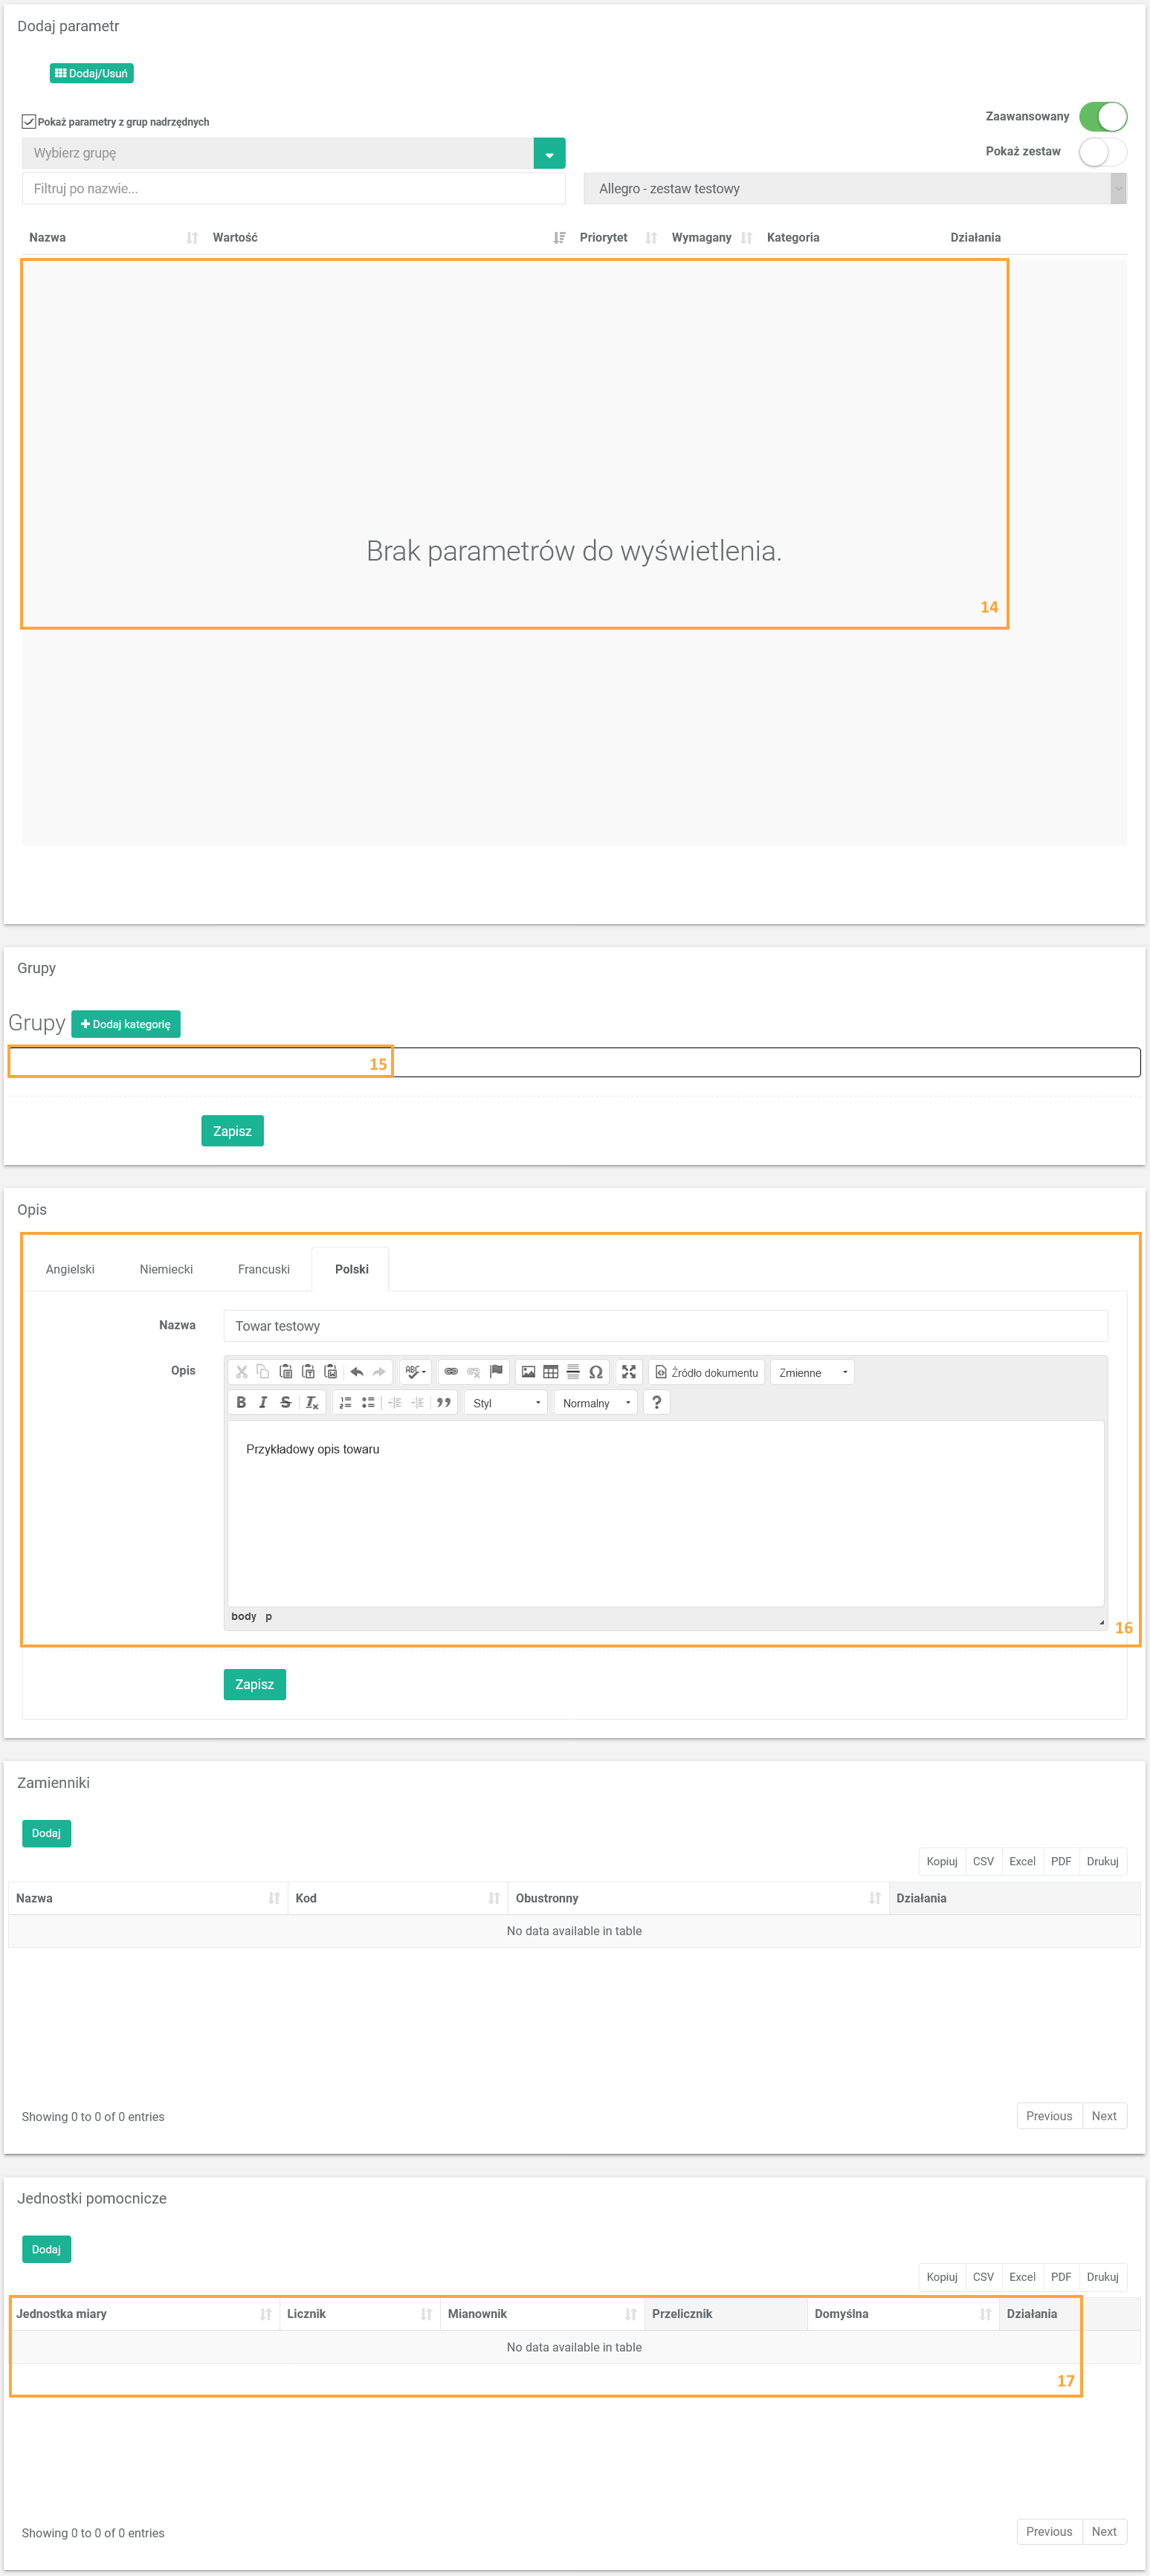1150x2576 pixels.
Task: Switch to the Niemiecki language tab
Action: [x=166, y=1269]
